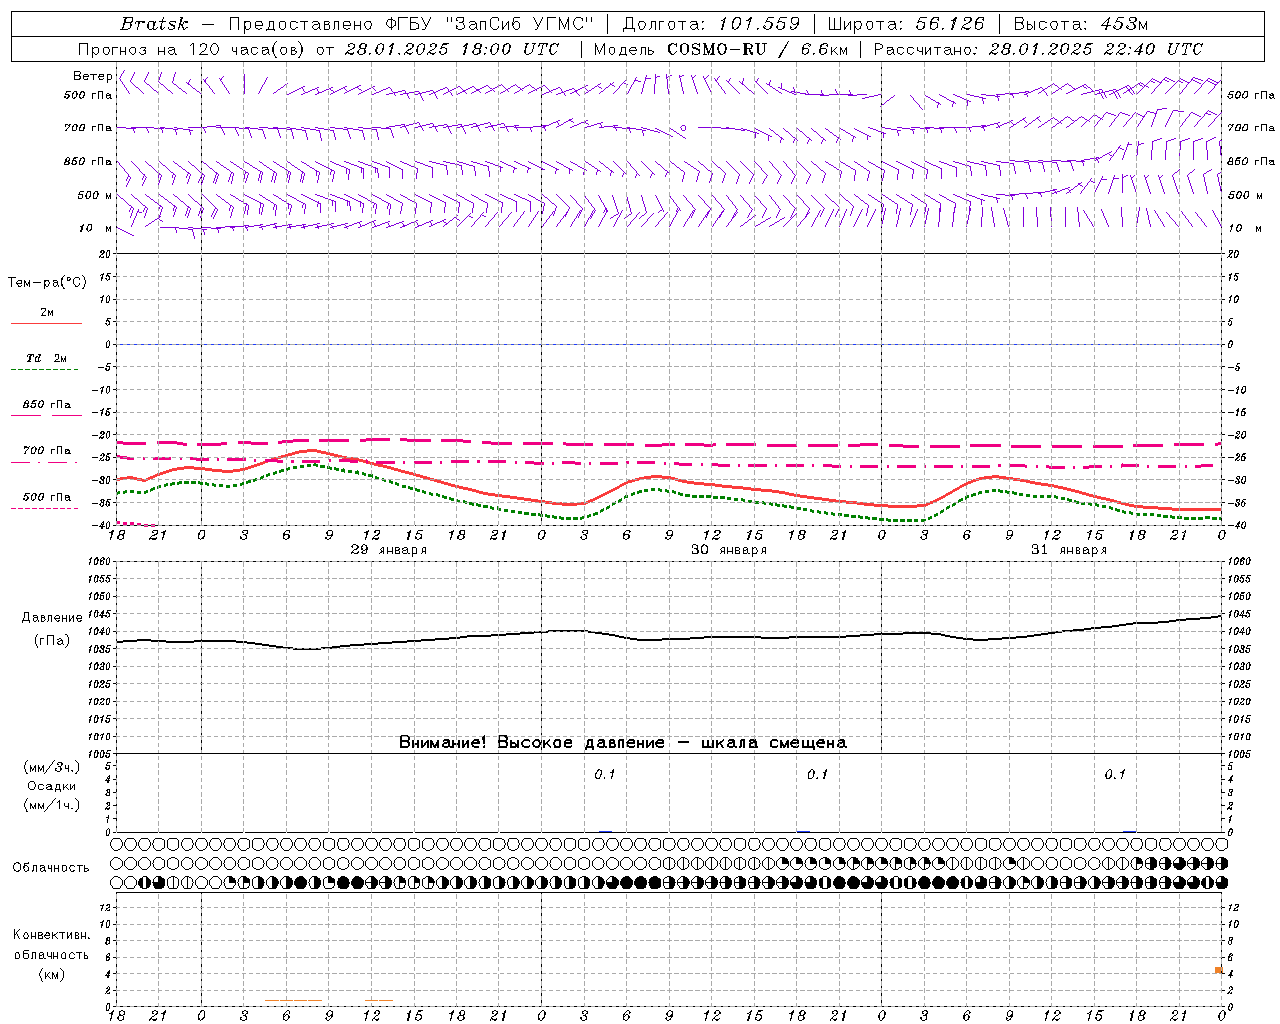The width and height of the screenshot is (1280, 1024).
Task: Click the orange convective line near hour 6 on 29 января
Action: coord(293,1000)
